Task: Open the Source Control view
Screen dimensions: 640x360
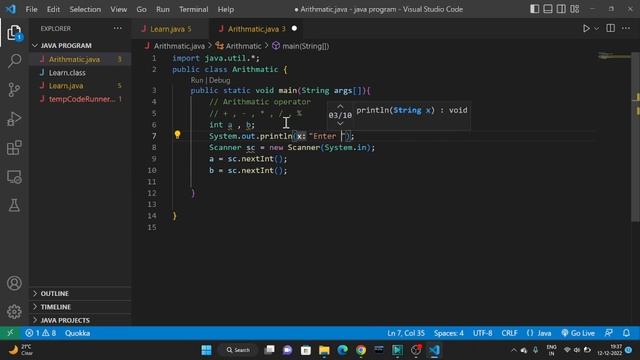Action: pyautogui.click(x=14, y=90)
